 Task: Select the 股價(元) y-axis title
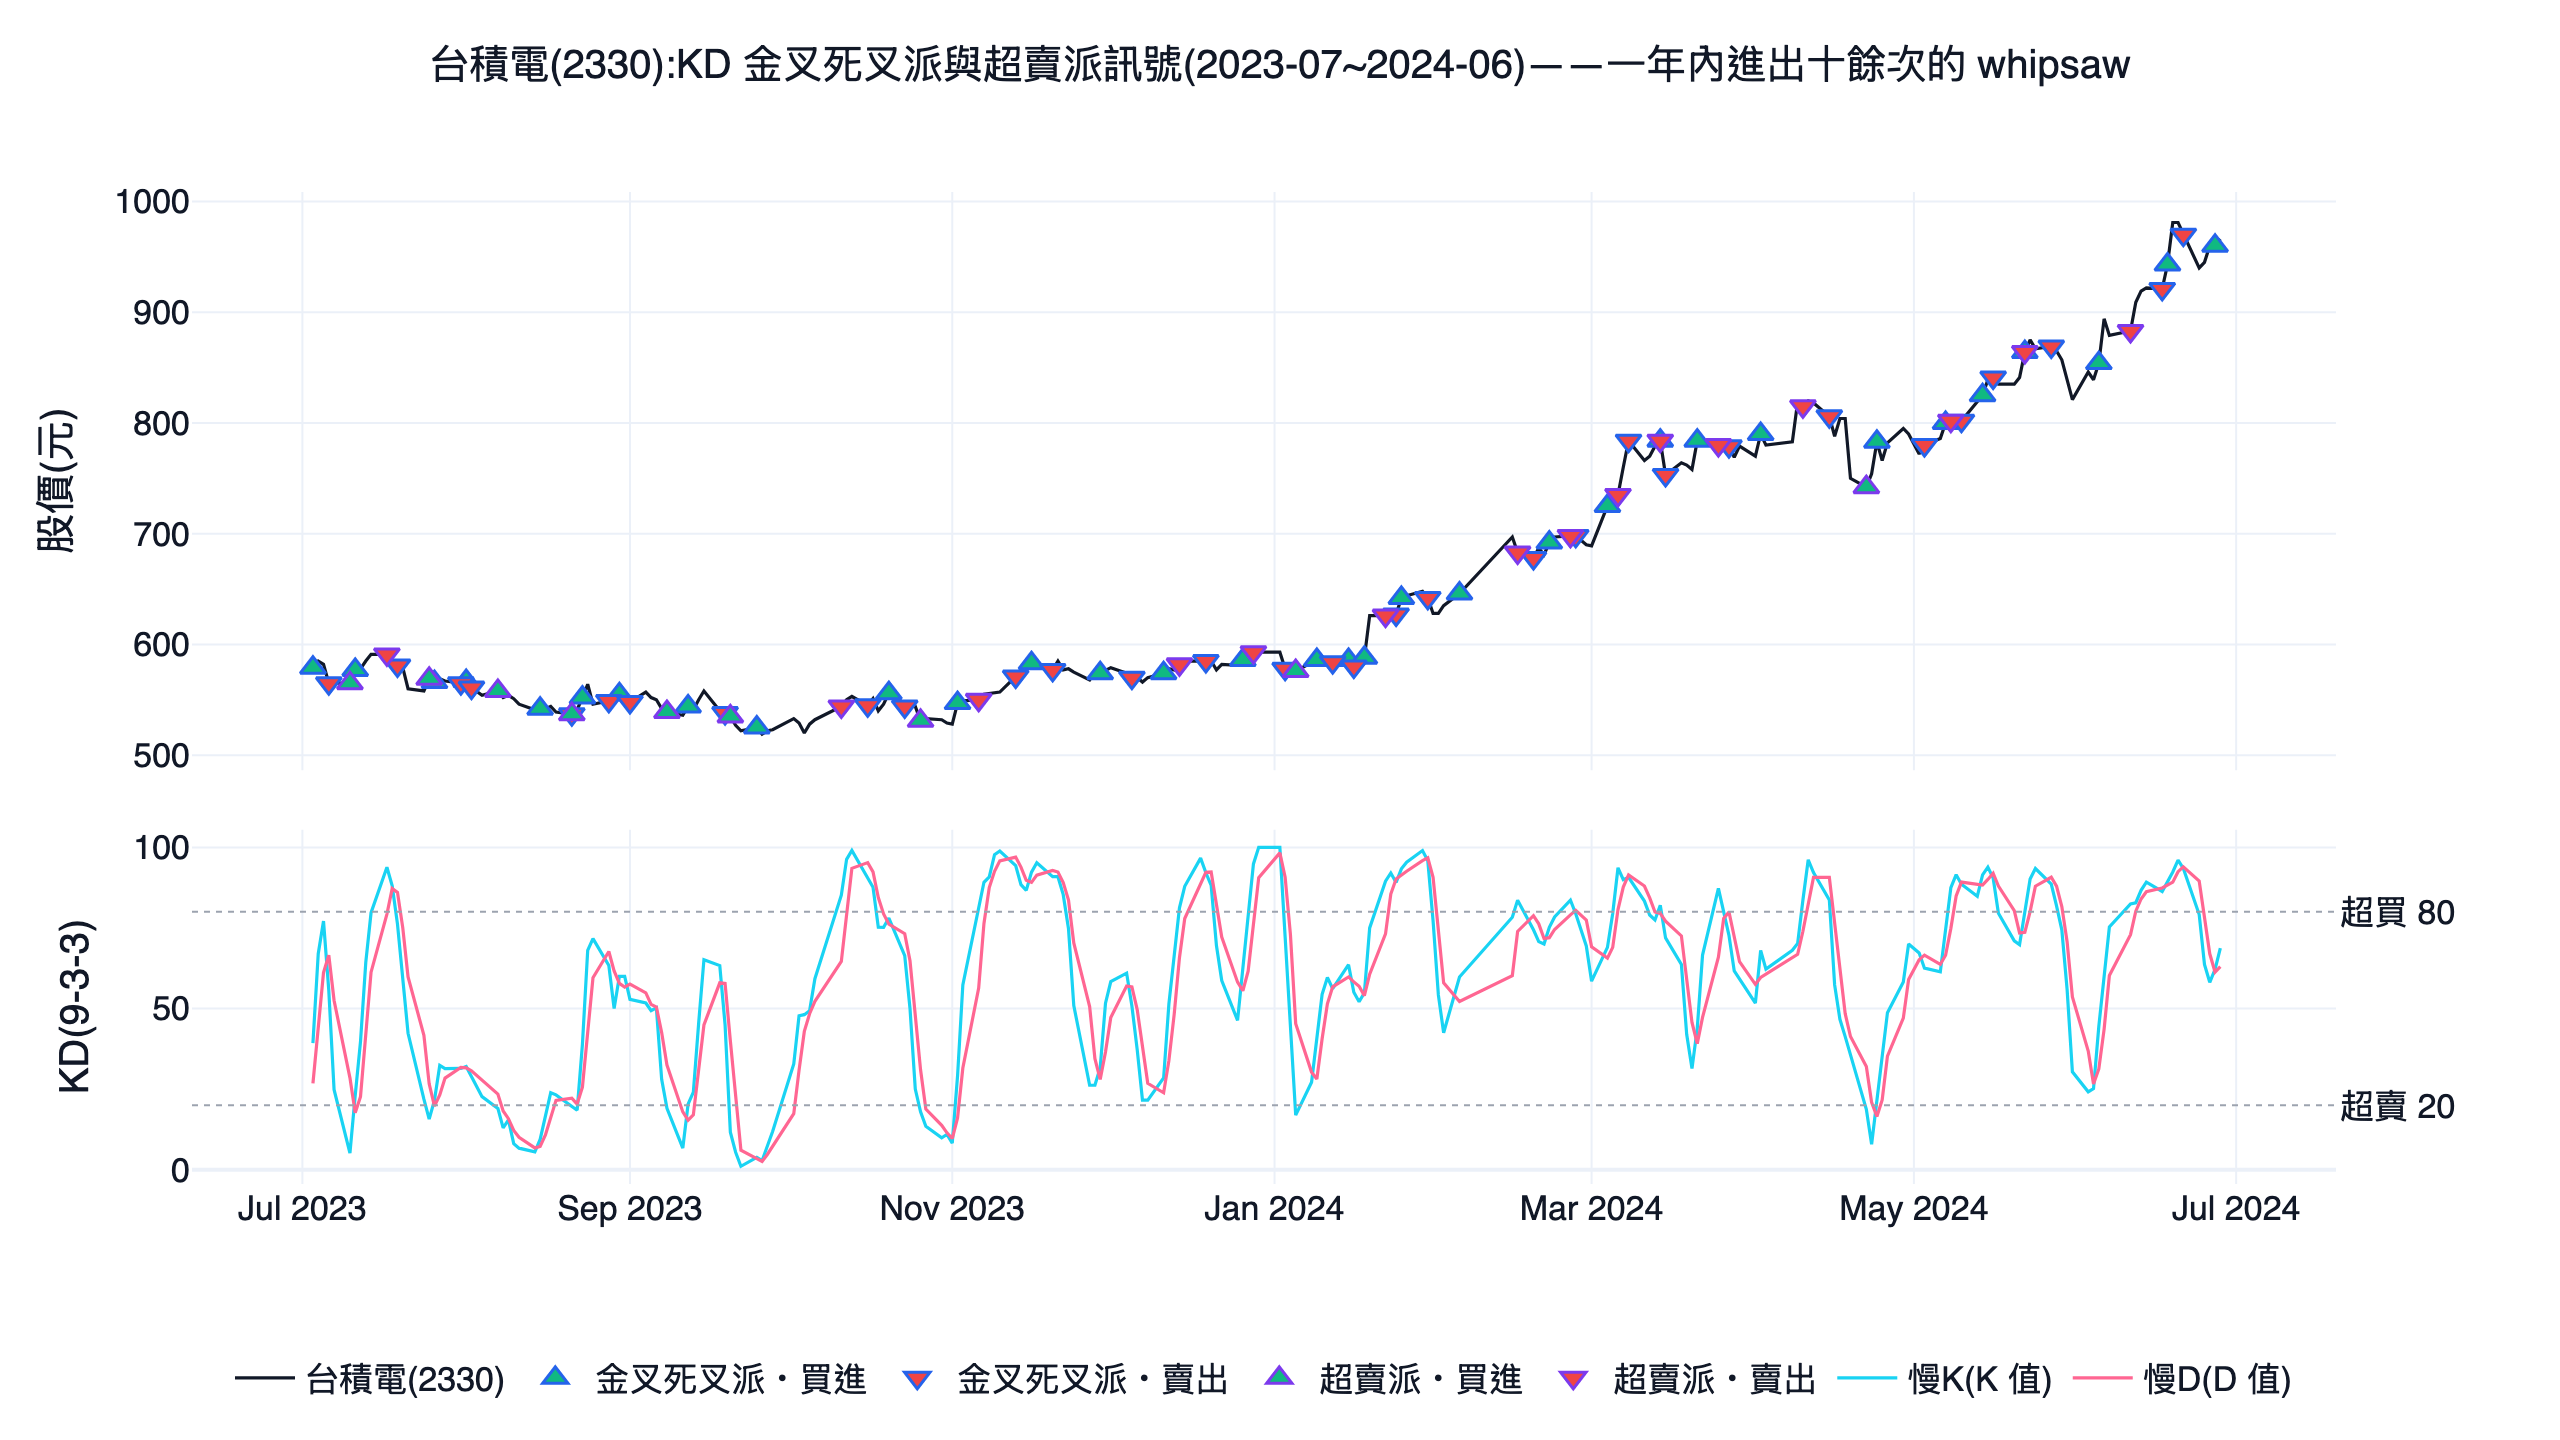tap(56, 480)
